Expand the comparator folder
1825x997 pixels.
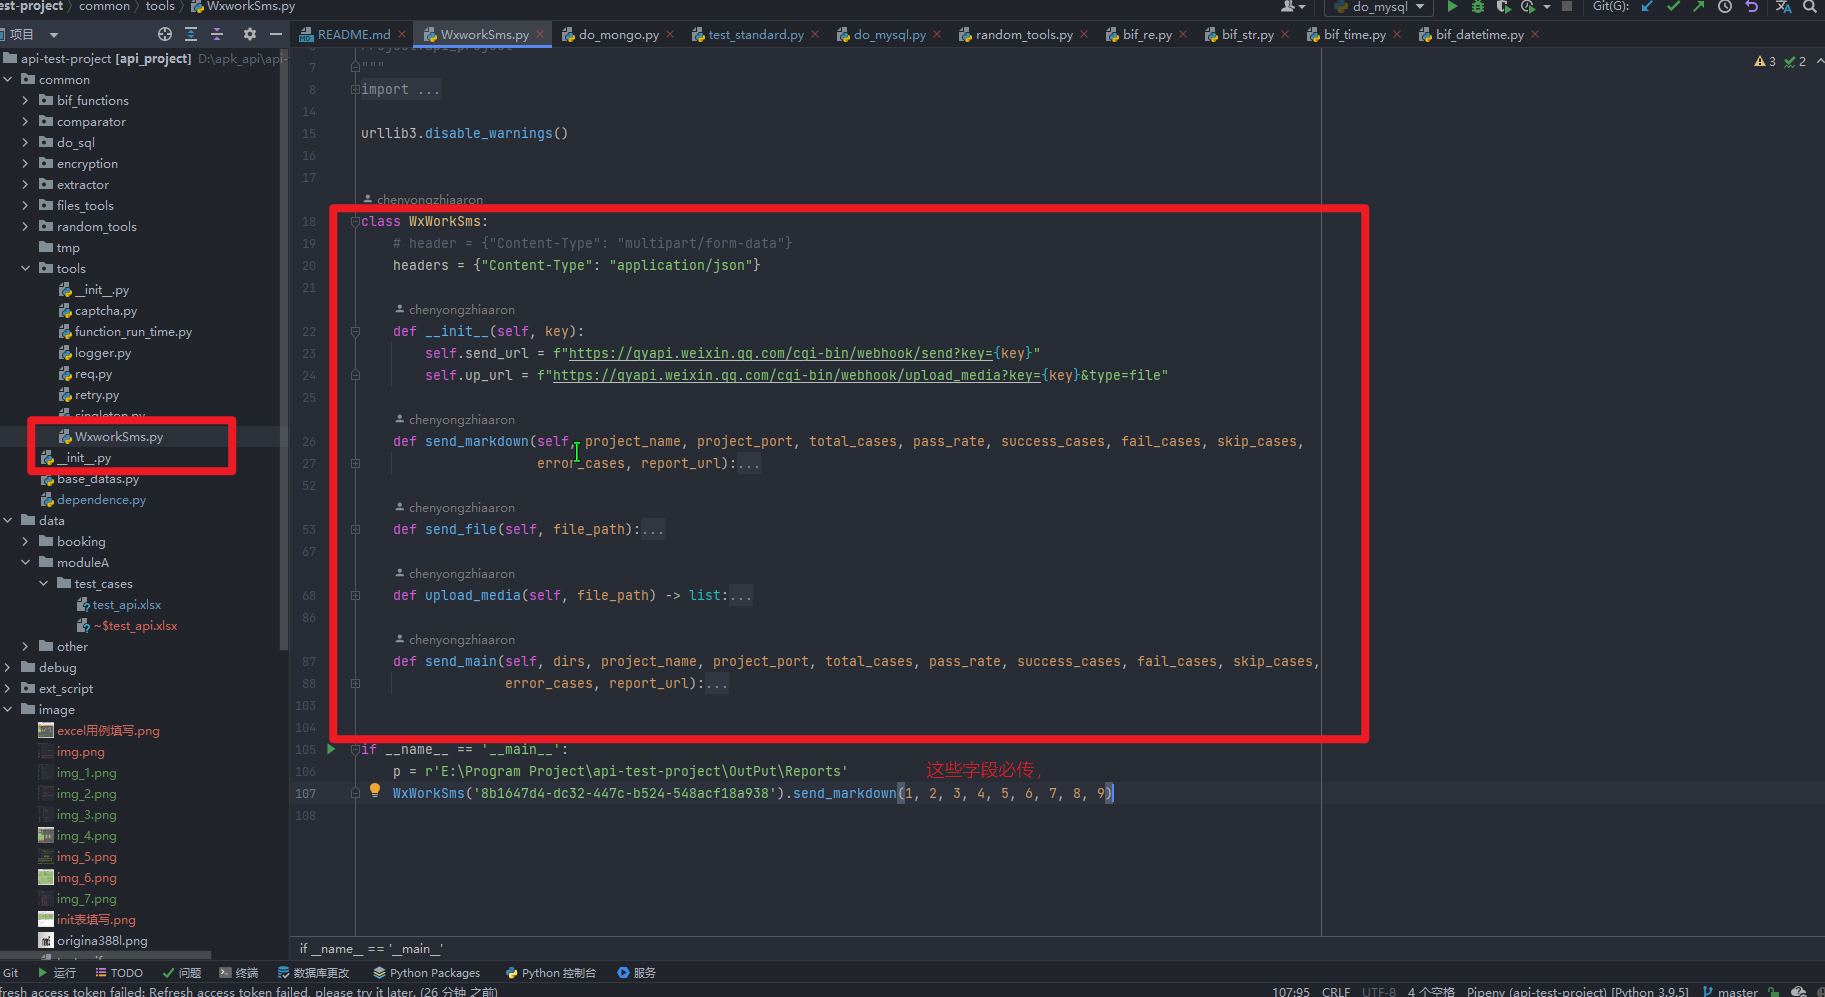[25, 121]
